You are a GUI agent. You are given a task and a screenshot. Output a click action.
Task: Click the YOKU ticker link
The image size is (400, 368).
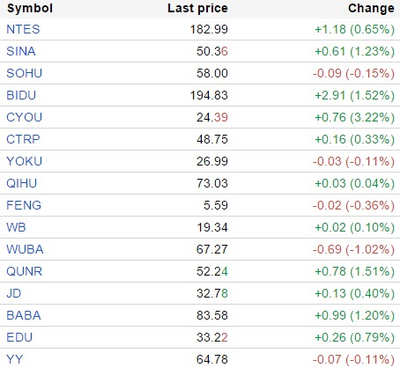tap(24, 161)
